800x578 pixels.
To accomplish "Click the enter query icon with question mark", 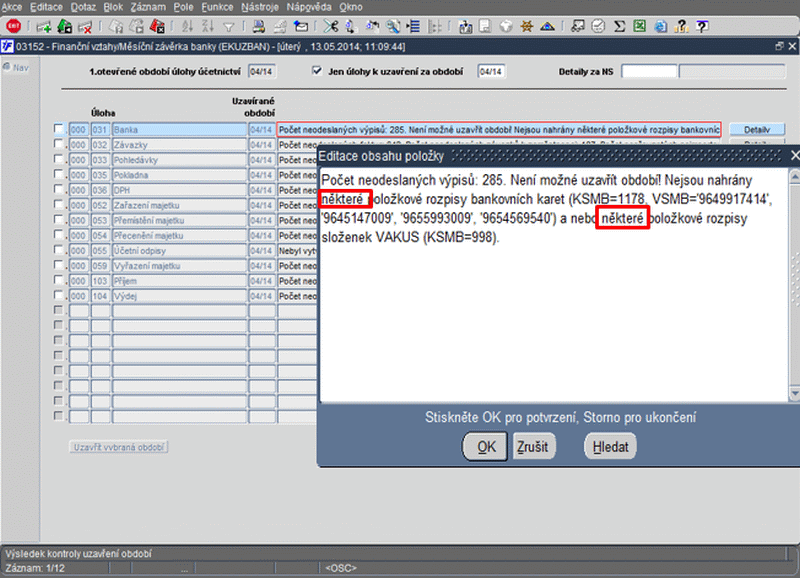I will click(x=116, y=27).
